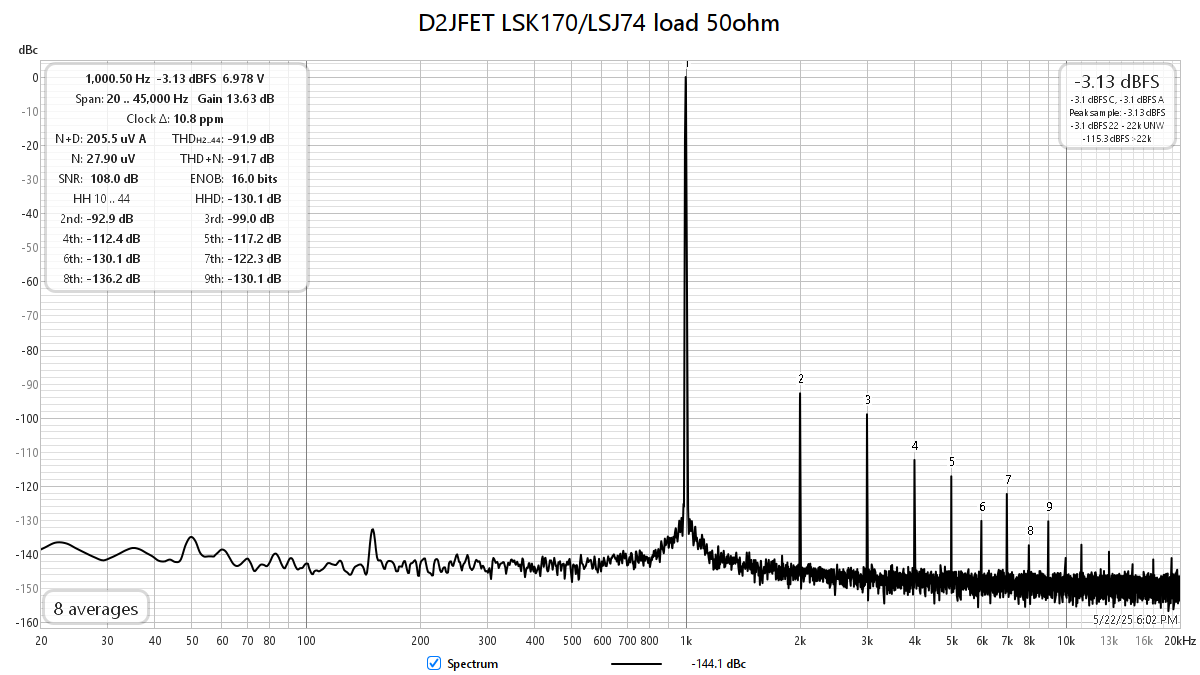The height and width of the screenshot is (675, 1200).
Task: Click the Span: 20 .. 45,000 Hz text
Action: tap(132, 99)
